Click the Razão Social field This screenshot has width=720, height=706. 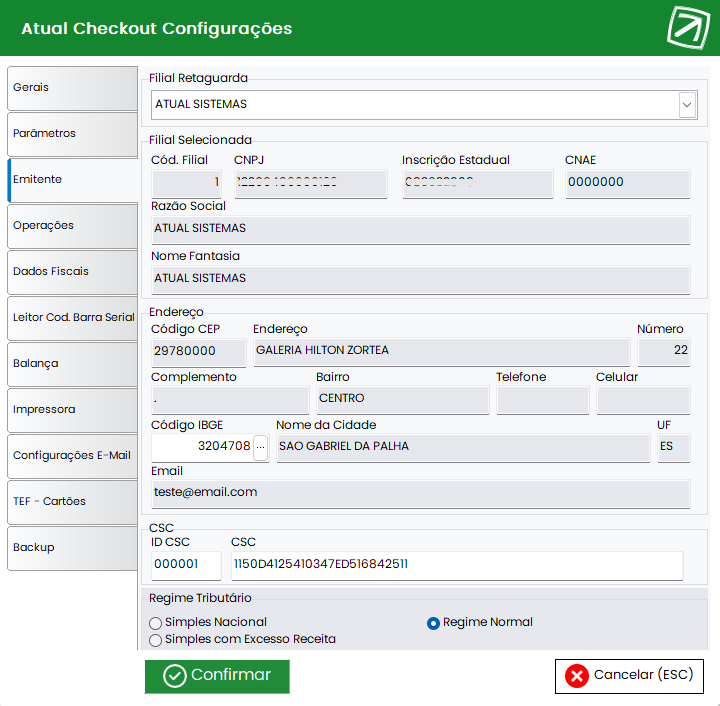coord(421,230)
